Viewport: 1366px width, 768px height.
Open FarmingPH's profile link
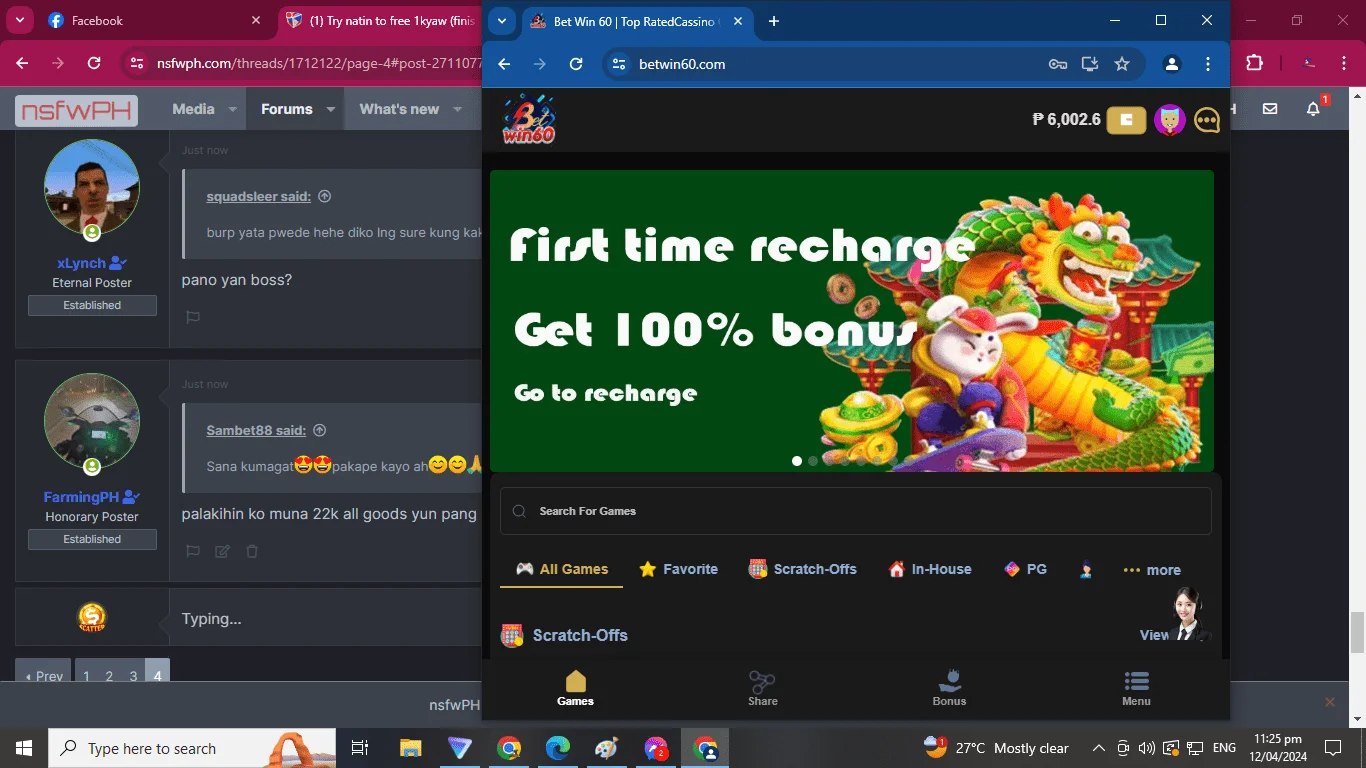pyautogui.click(x=81, y=497)
